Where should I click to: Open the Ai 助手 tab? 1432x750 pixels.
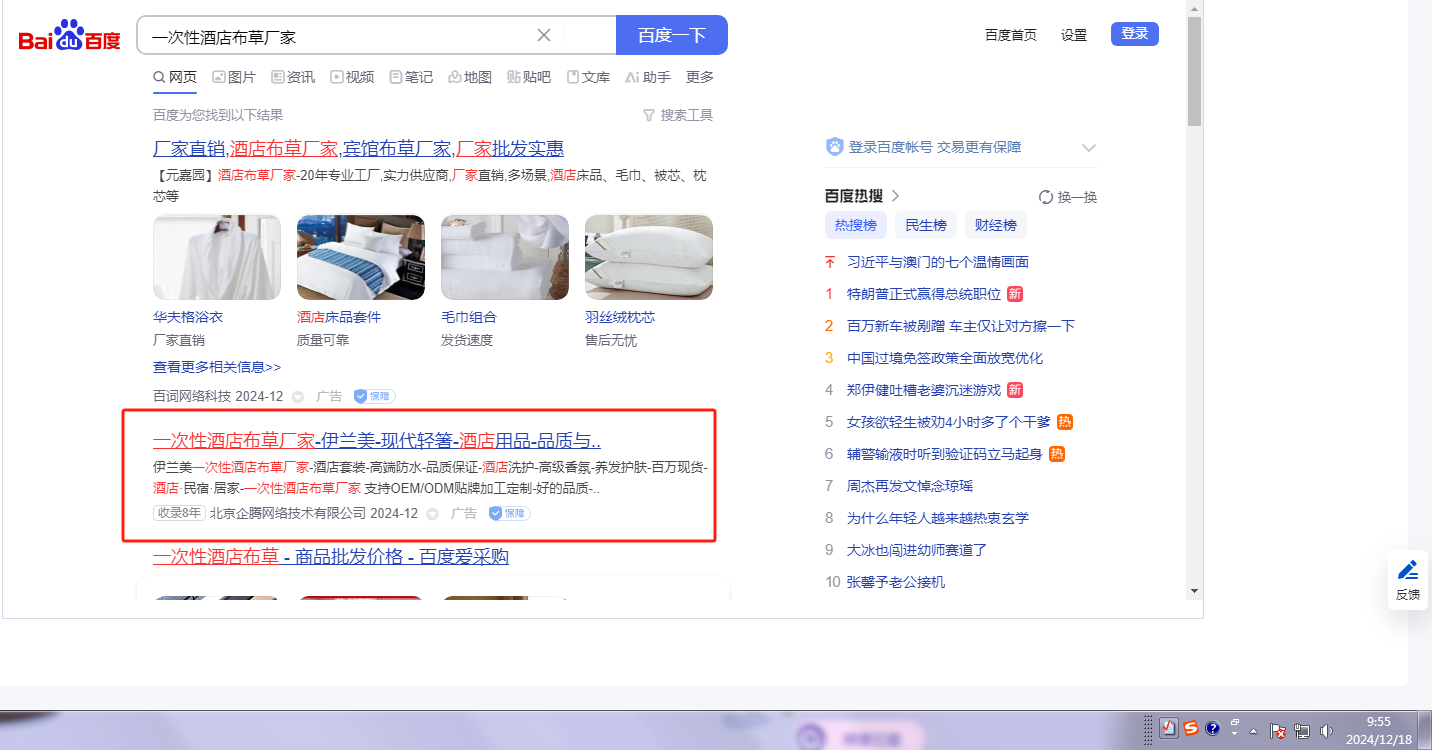[x=648, y=77]
